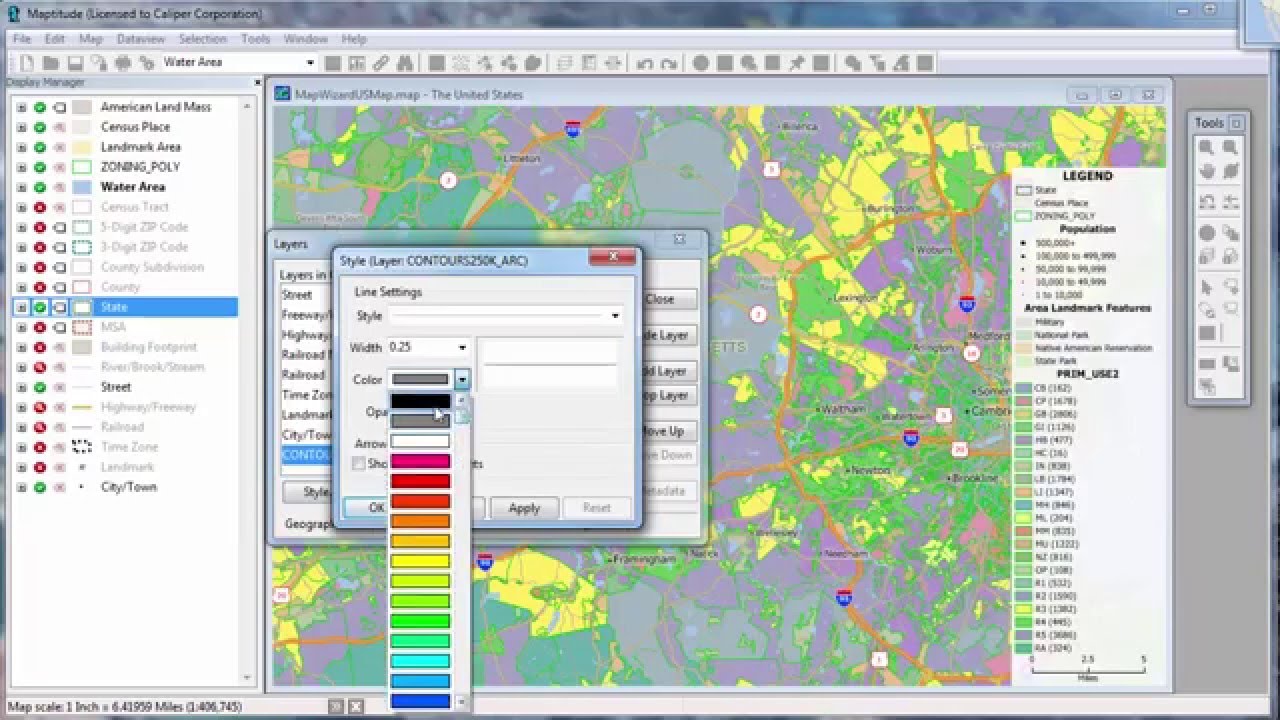Viewport: 1280px width, 720px height.
Task: Show the County layer
Action: pyautogui.click(x=40, y=287)
